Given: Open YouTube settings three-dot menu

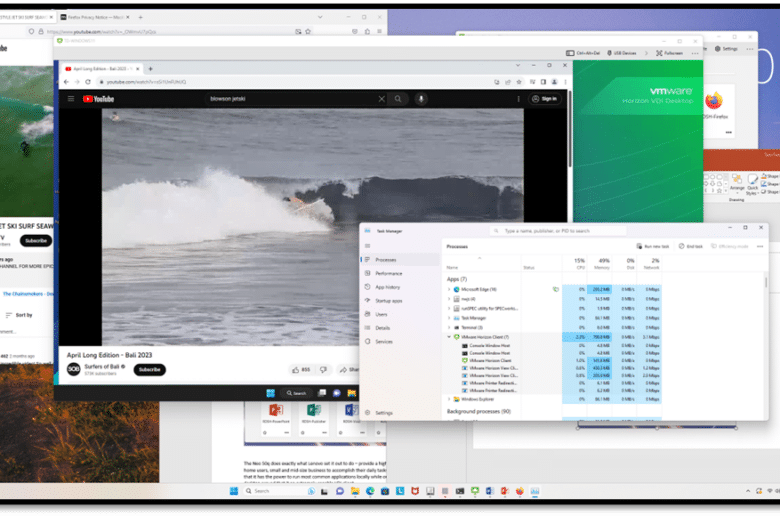Looking at the screenshot, I should coord(518,99).
